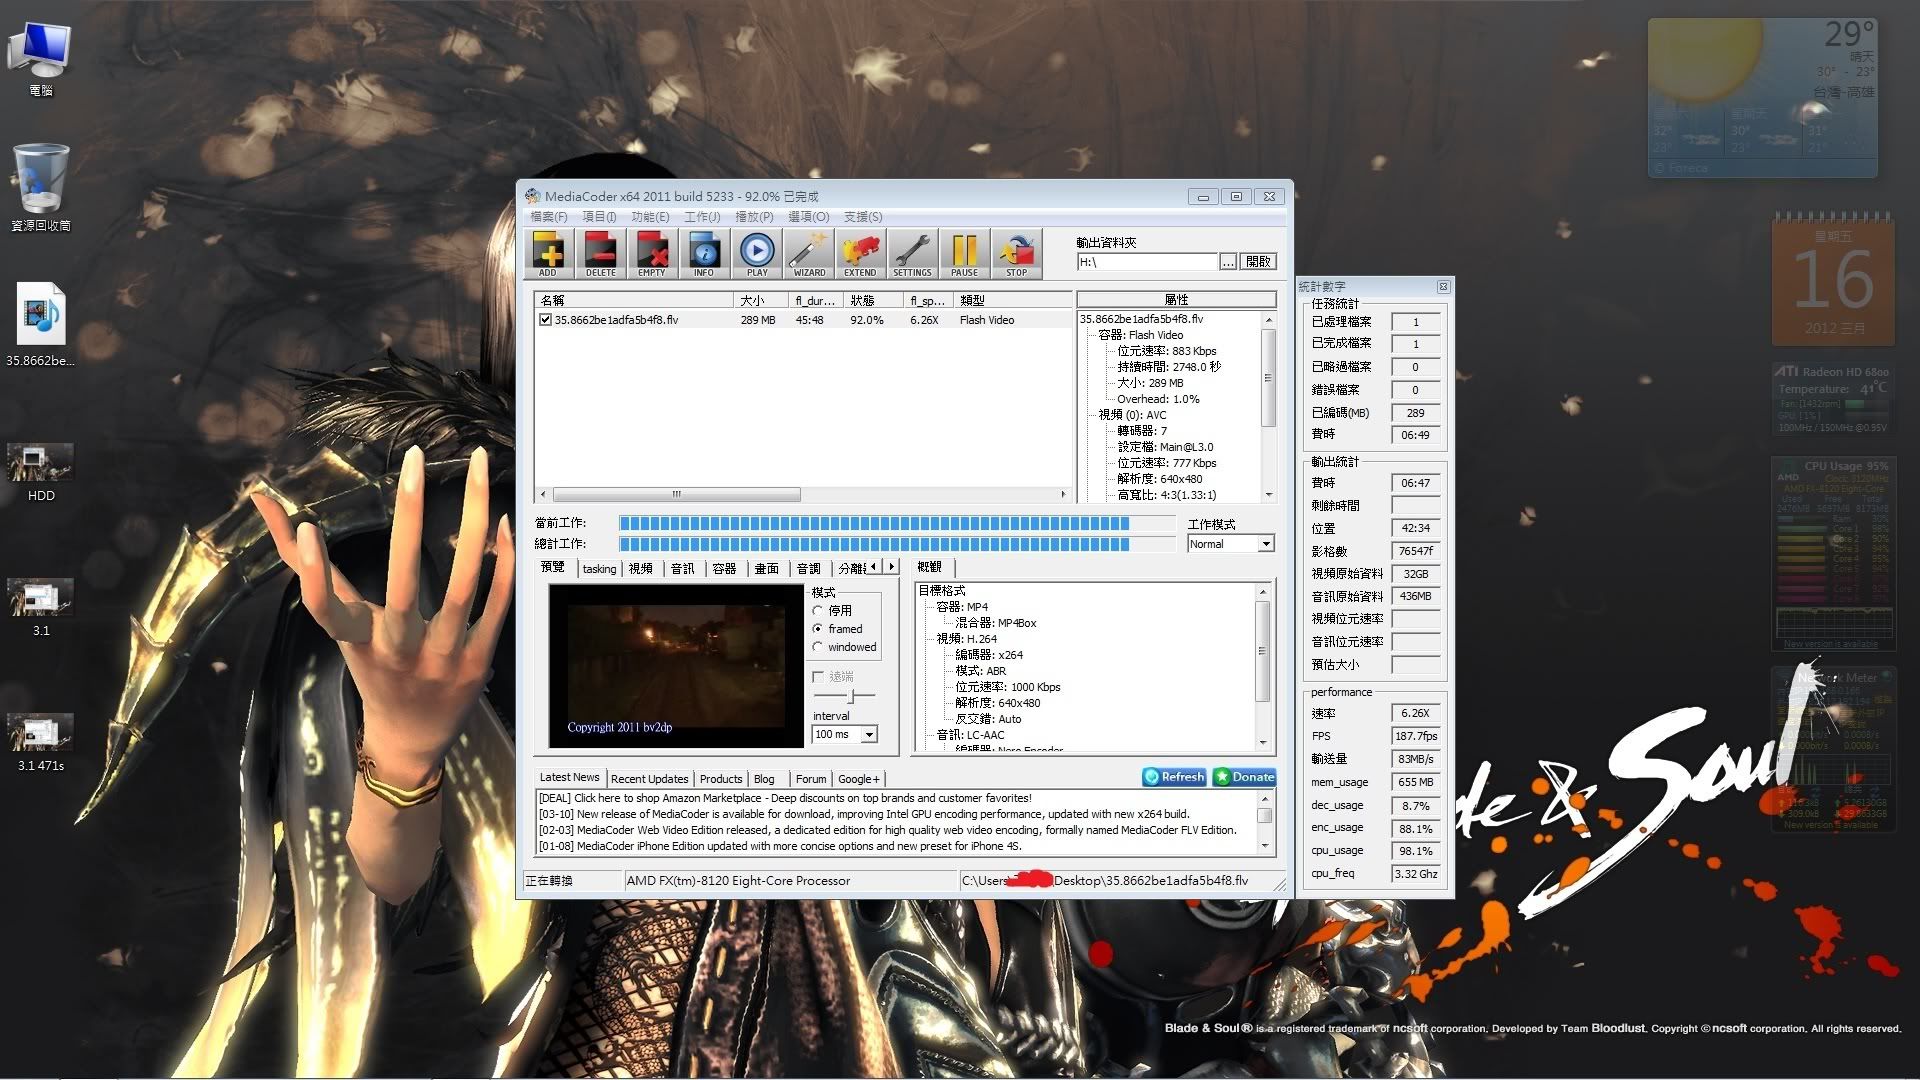
Task: Select the 3.1 desktop icon
Action: pos(41,607)
